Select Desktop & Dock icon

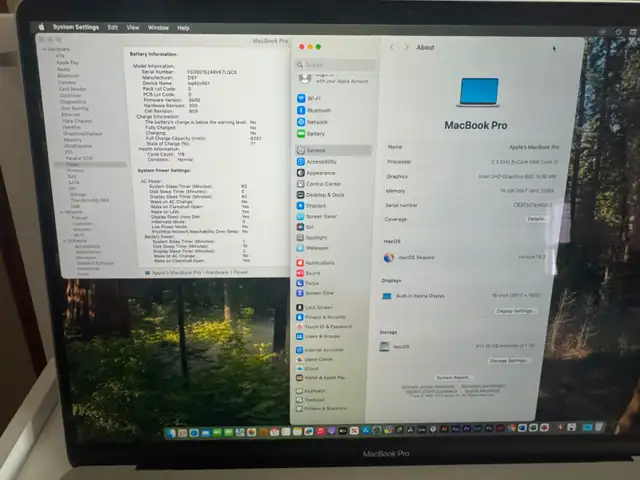coord(300,195)
